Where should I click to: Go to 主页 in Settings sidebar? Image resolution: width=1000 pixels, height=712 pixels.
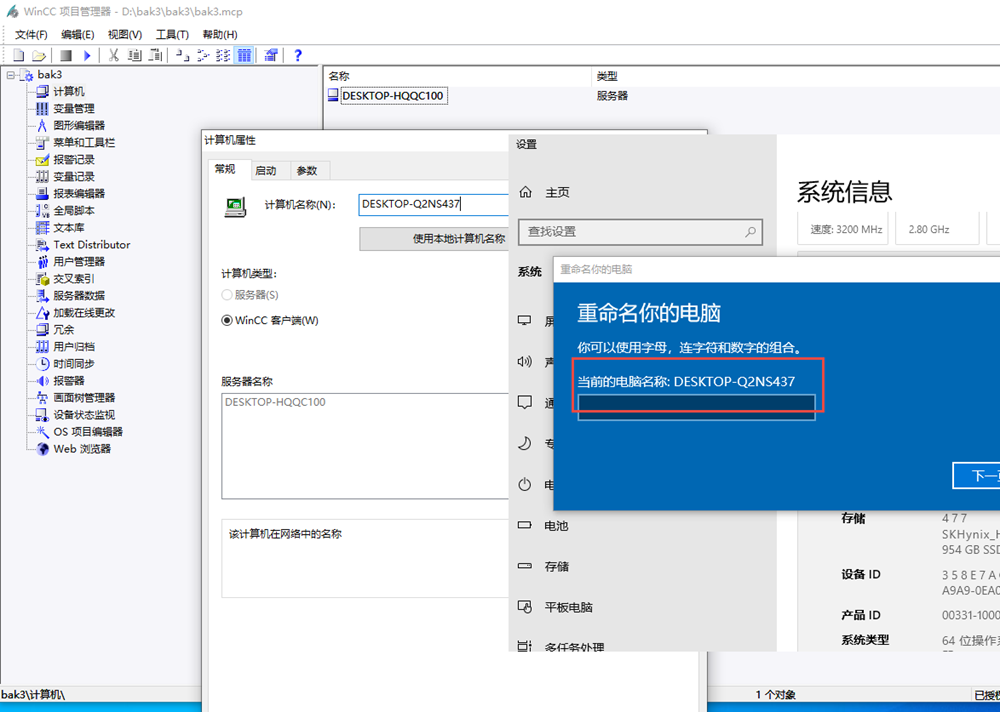click(557, 192)
